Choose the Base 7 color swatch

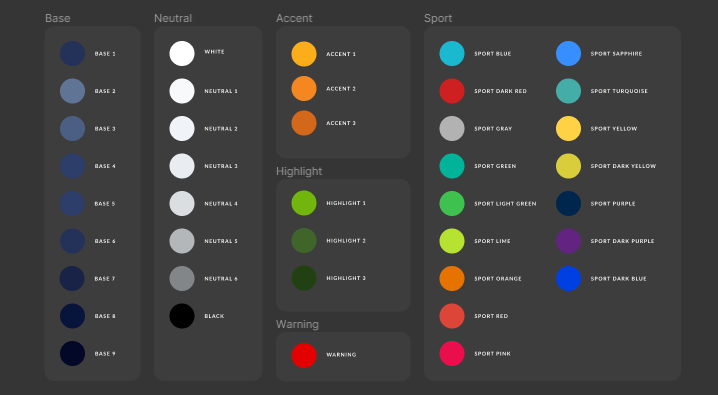(x=72, y=278)
